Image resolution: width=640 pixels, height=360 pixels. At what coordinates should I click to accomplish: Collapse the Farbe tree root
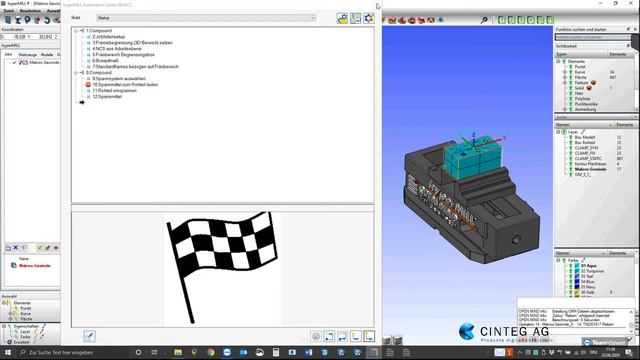[x=558, y=260]
